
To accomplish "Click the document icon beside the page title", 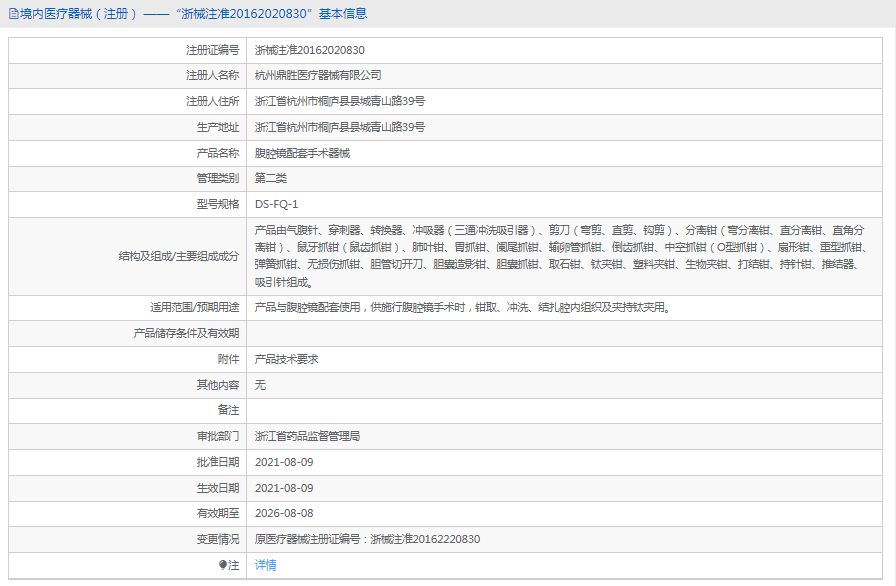I will 14,14.
